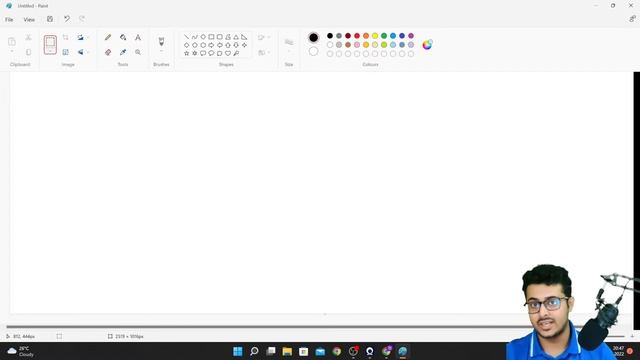Click the Undo arrow
640x360 pixels.
point(67,19)
